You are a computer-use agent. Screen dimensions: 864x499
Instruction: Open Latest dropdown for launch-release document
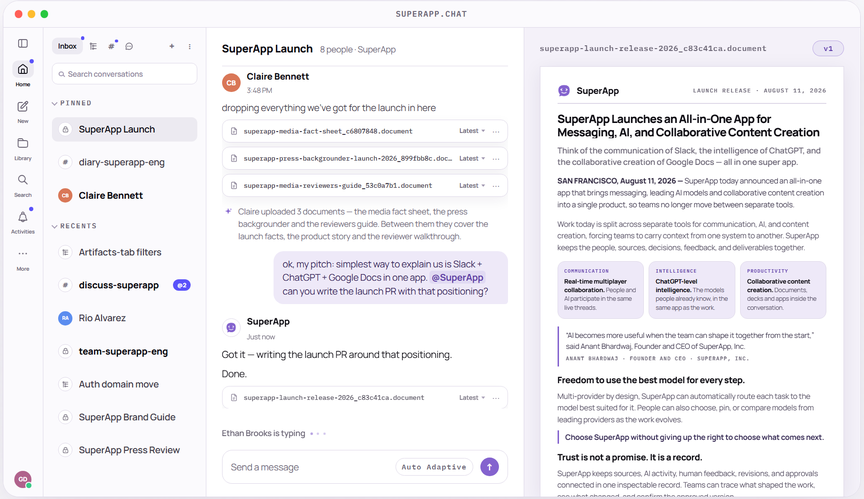(472, 398)
